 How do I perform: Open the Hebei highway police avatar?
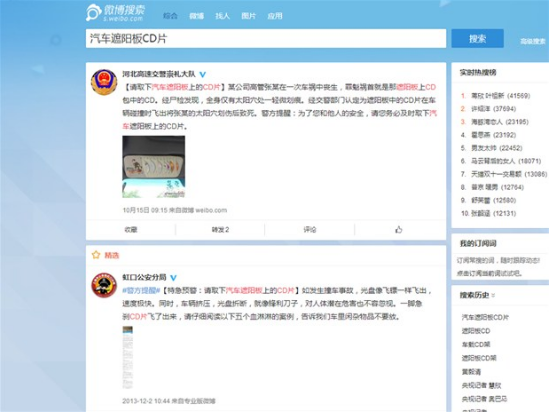[104, 82]
